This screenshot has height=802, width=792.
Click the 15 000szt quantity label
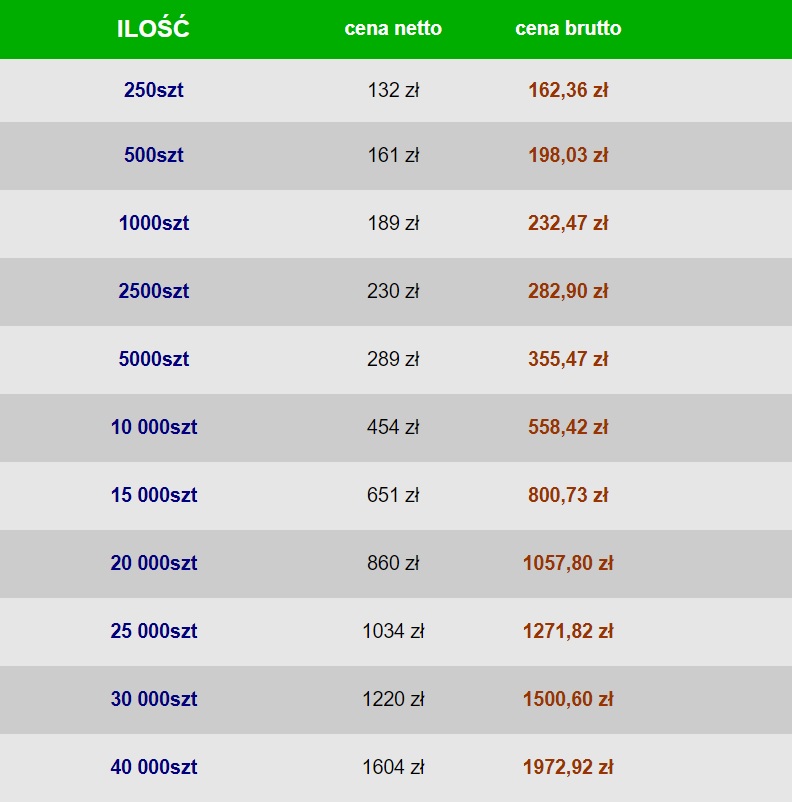(154, 496)
